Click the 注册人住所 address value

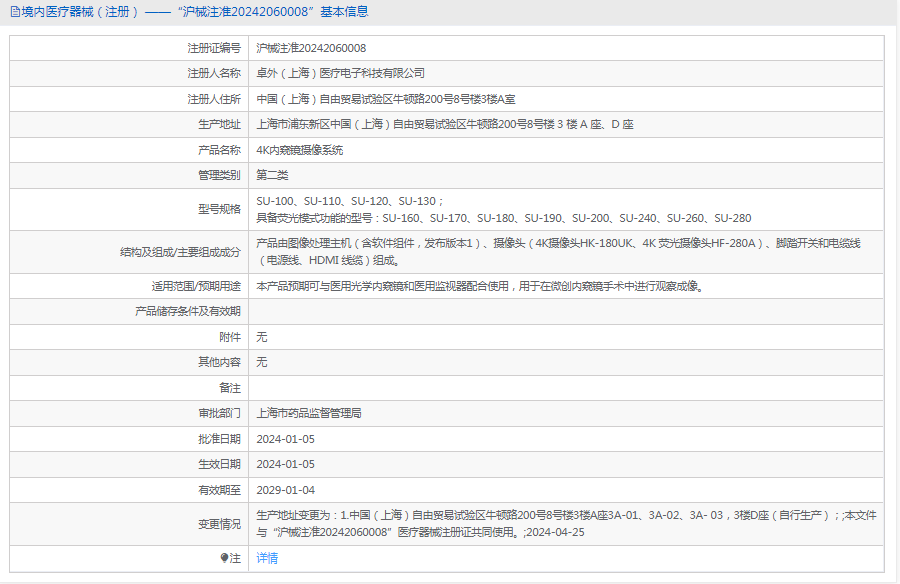point(386,99)
